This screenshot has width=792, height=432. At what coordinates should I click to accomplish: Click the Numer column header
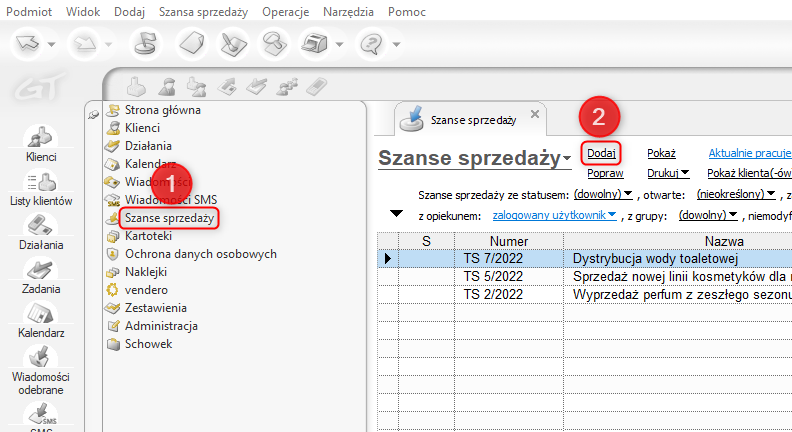[509, 241]
